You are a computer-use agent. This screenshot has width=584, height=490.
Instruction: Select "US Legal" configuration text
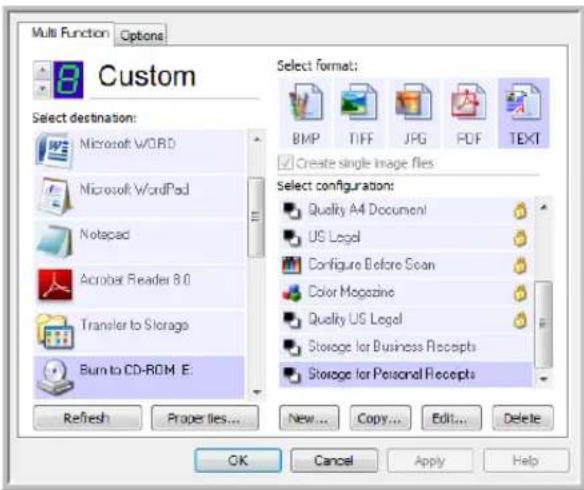(334, 237)
